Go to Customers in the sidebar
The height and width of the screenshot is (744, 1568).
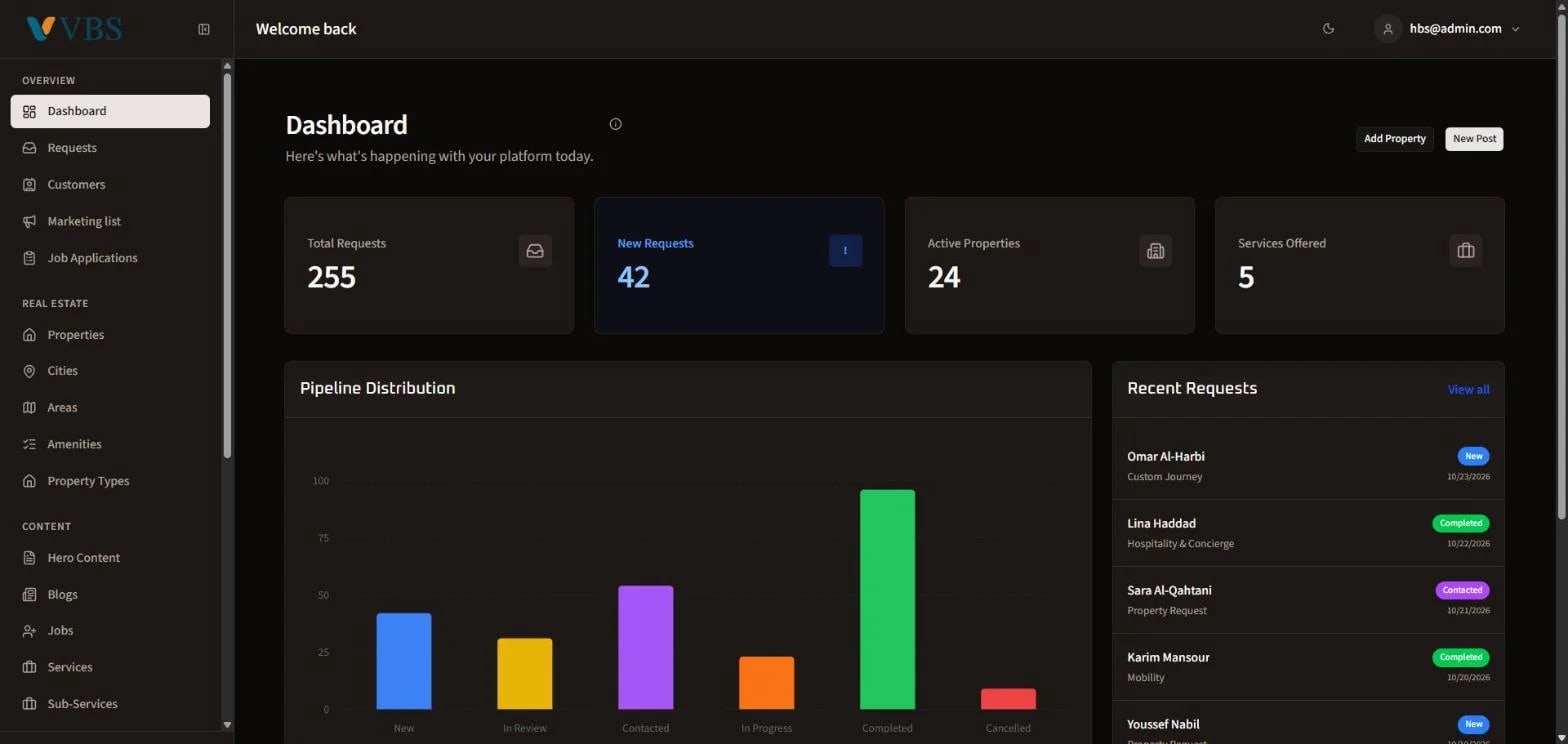[x=110, y=185]
